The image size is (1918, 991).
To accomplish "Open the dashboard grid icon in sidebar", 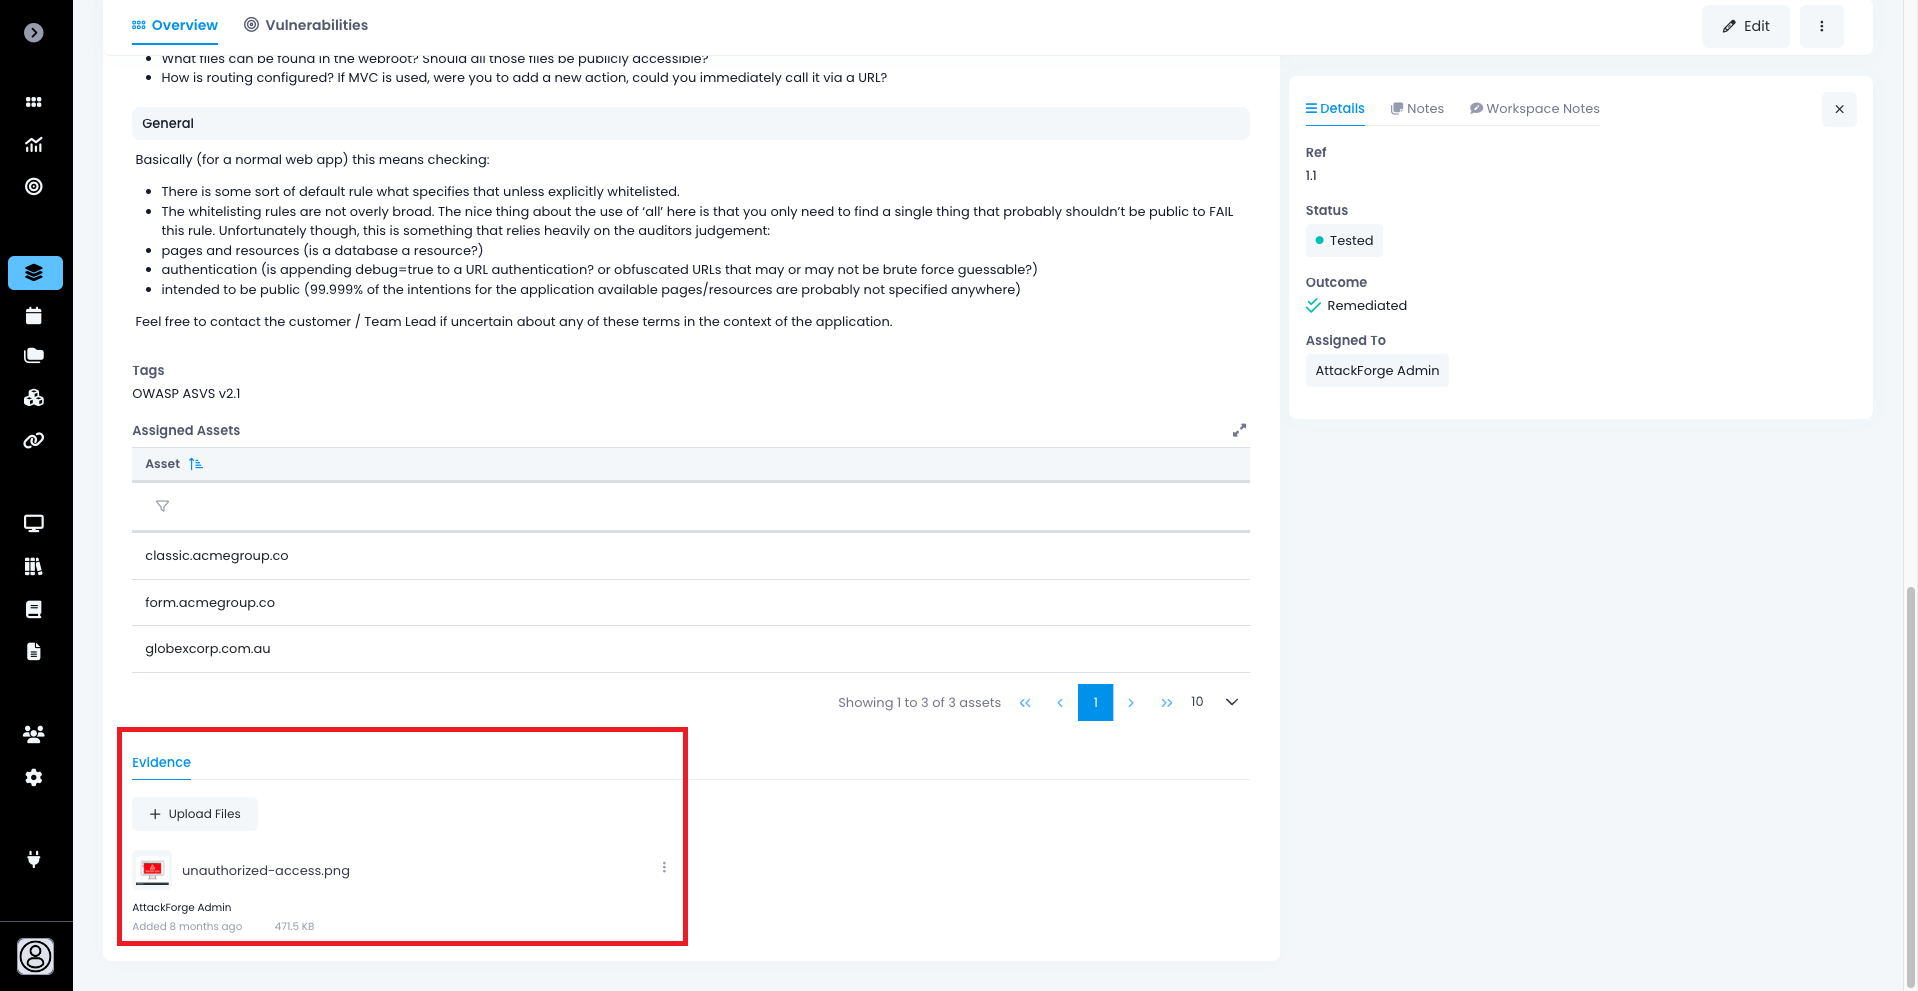I will [x=34, y=102].
